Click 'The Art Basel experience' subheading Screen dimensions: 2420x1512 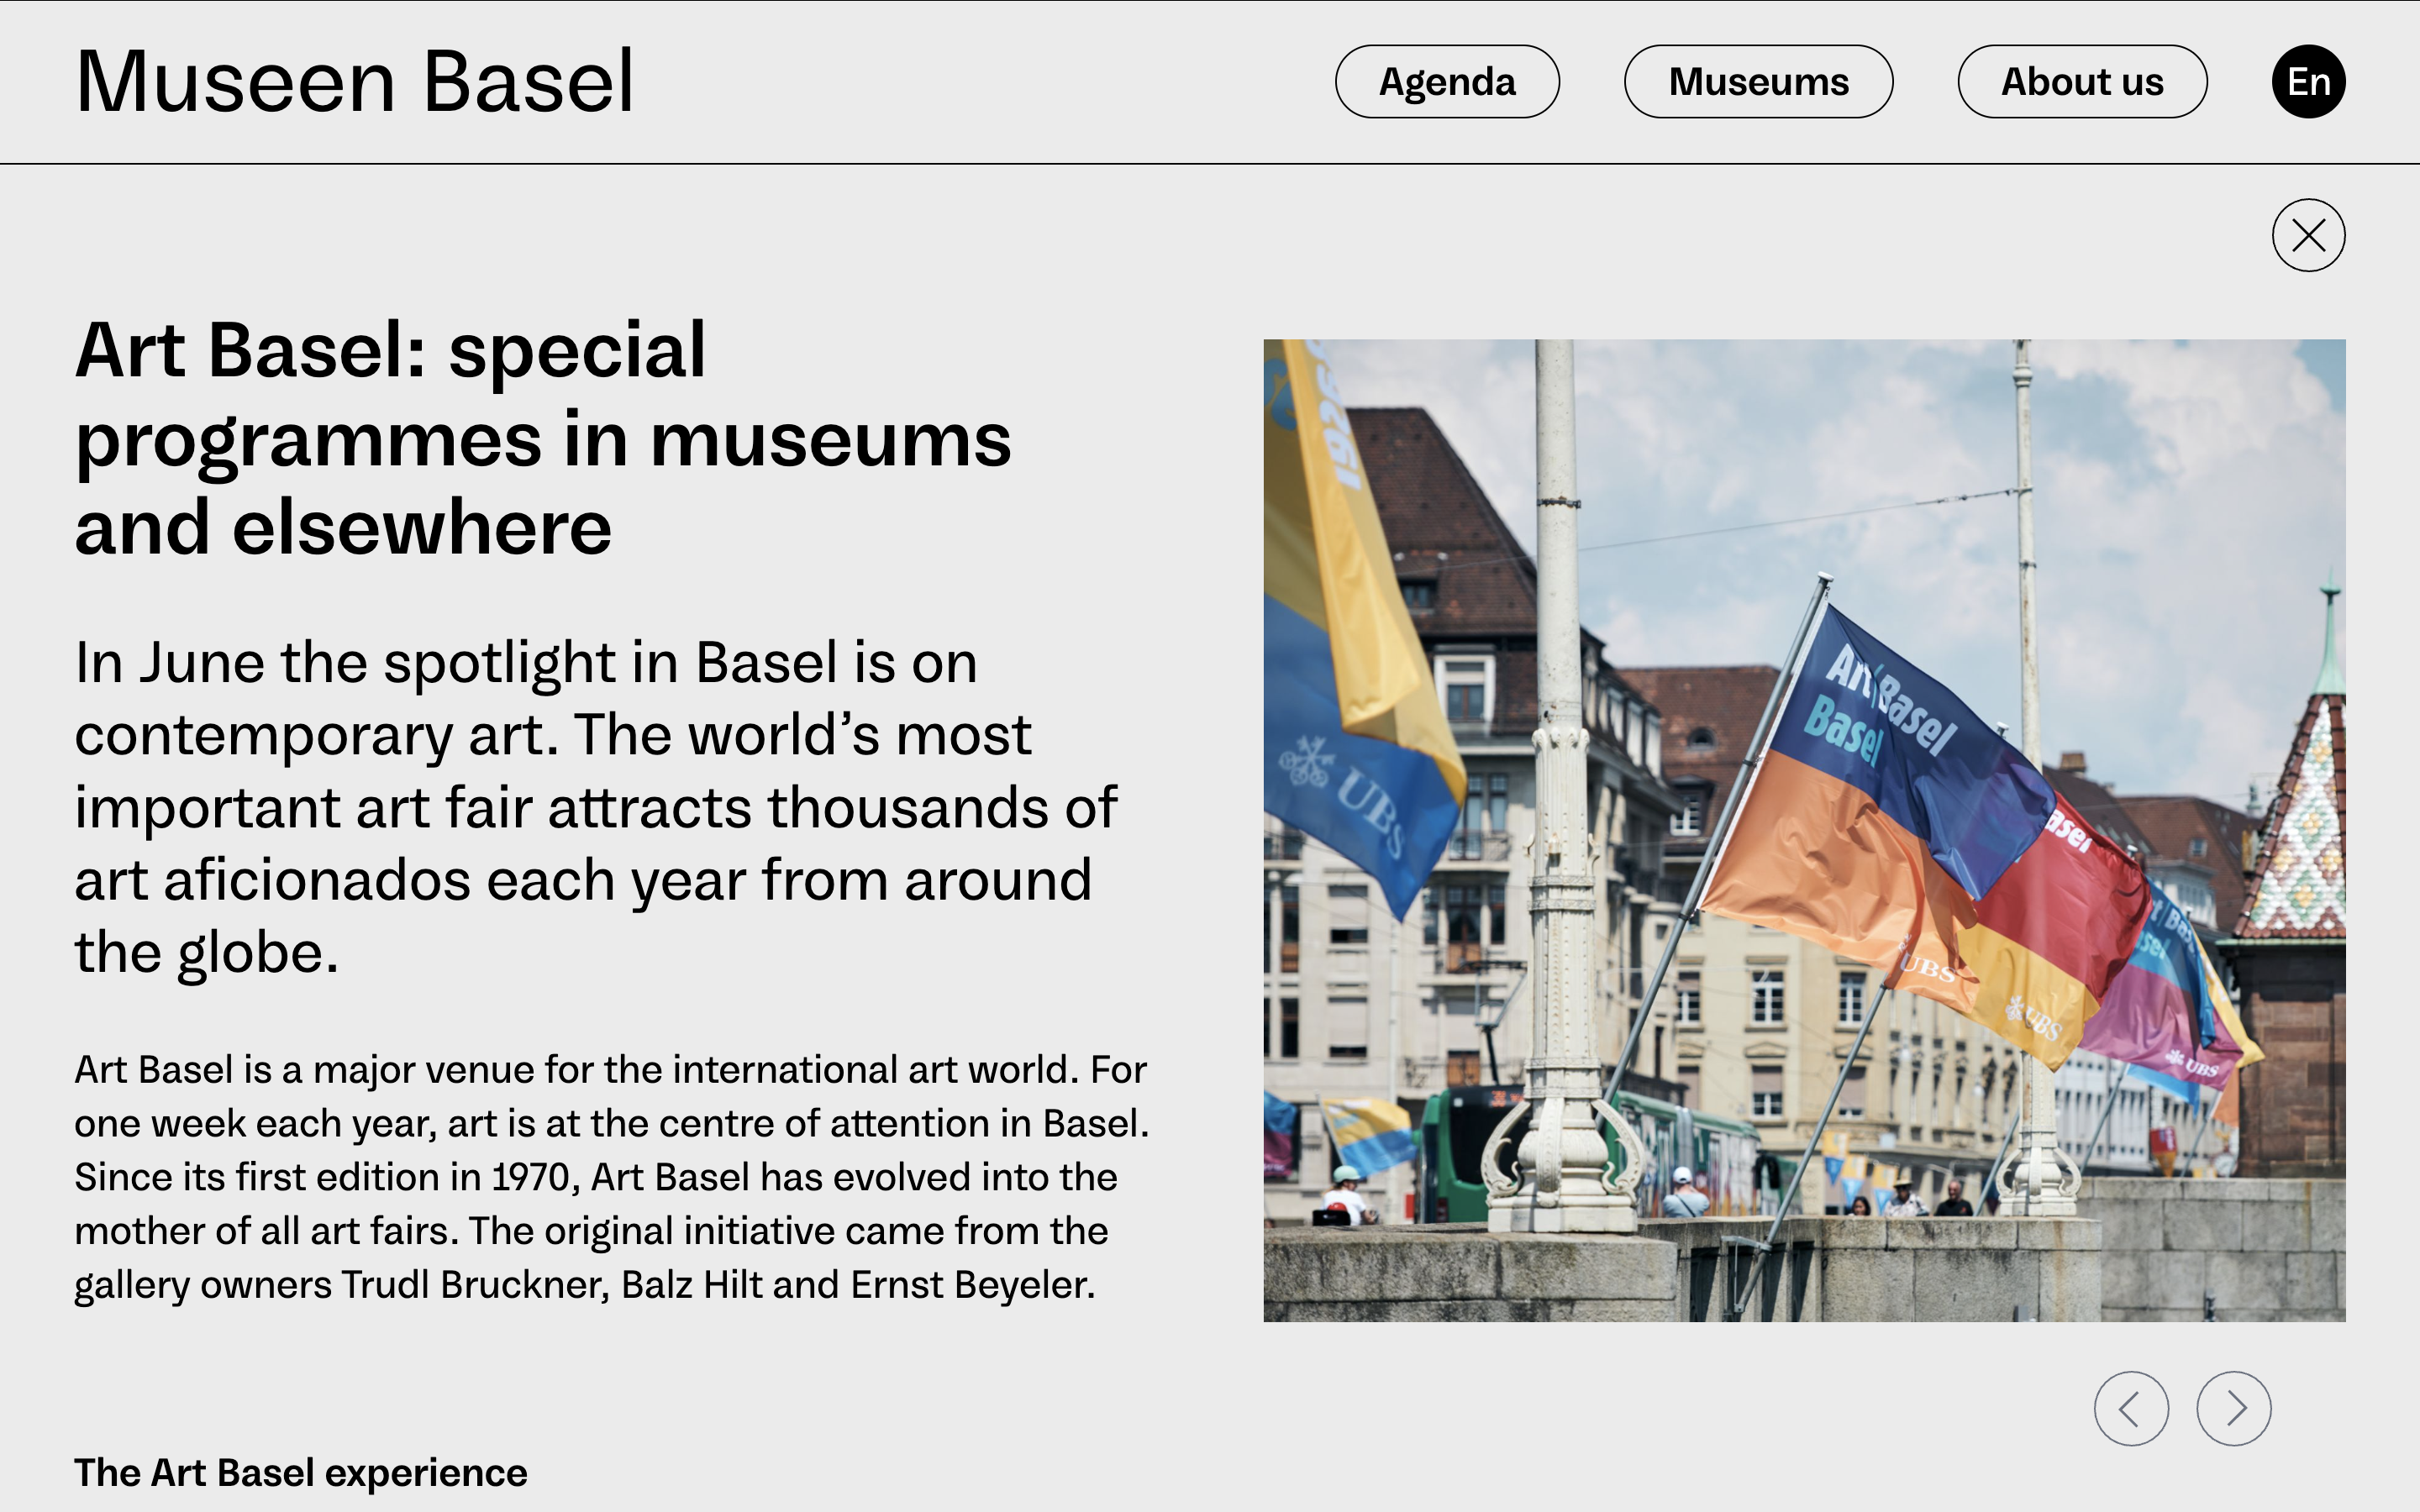click(x=300, y=1472)
